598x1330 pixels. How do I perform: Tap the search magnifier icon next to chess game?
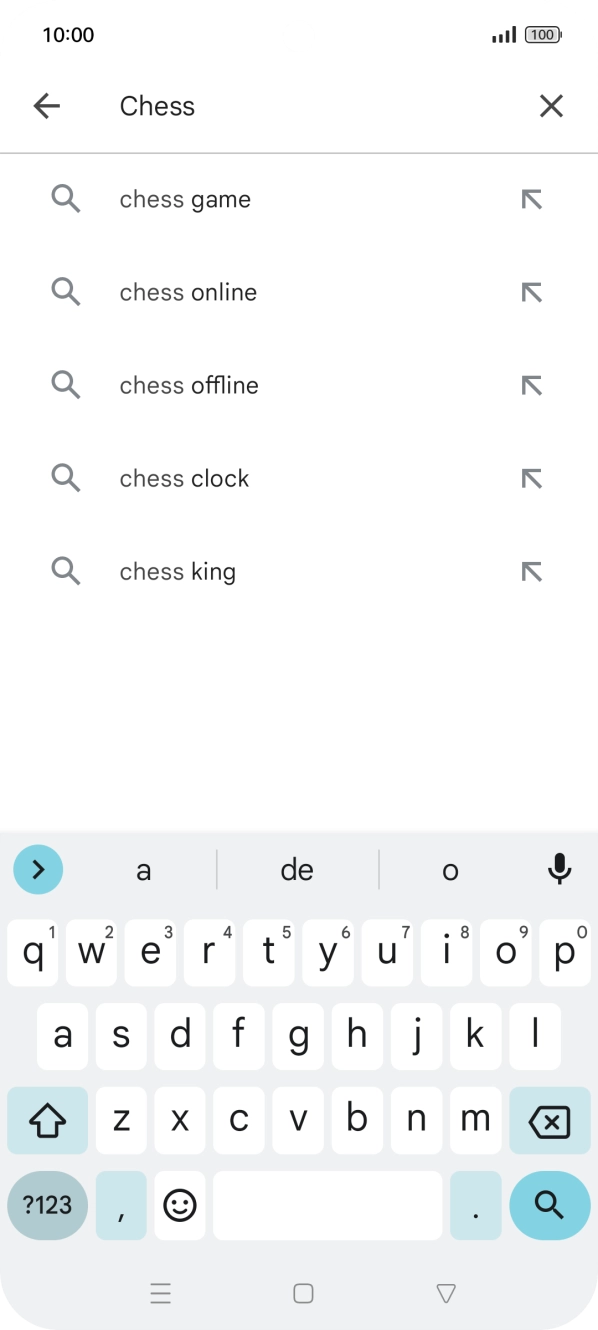[66, 198]
